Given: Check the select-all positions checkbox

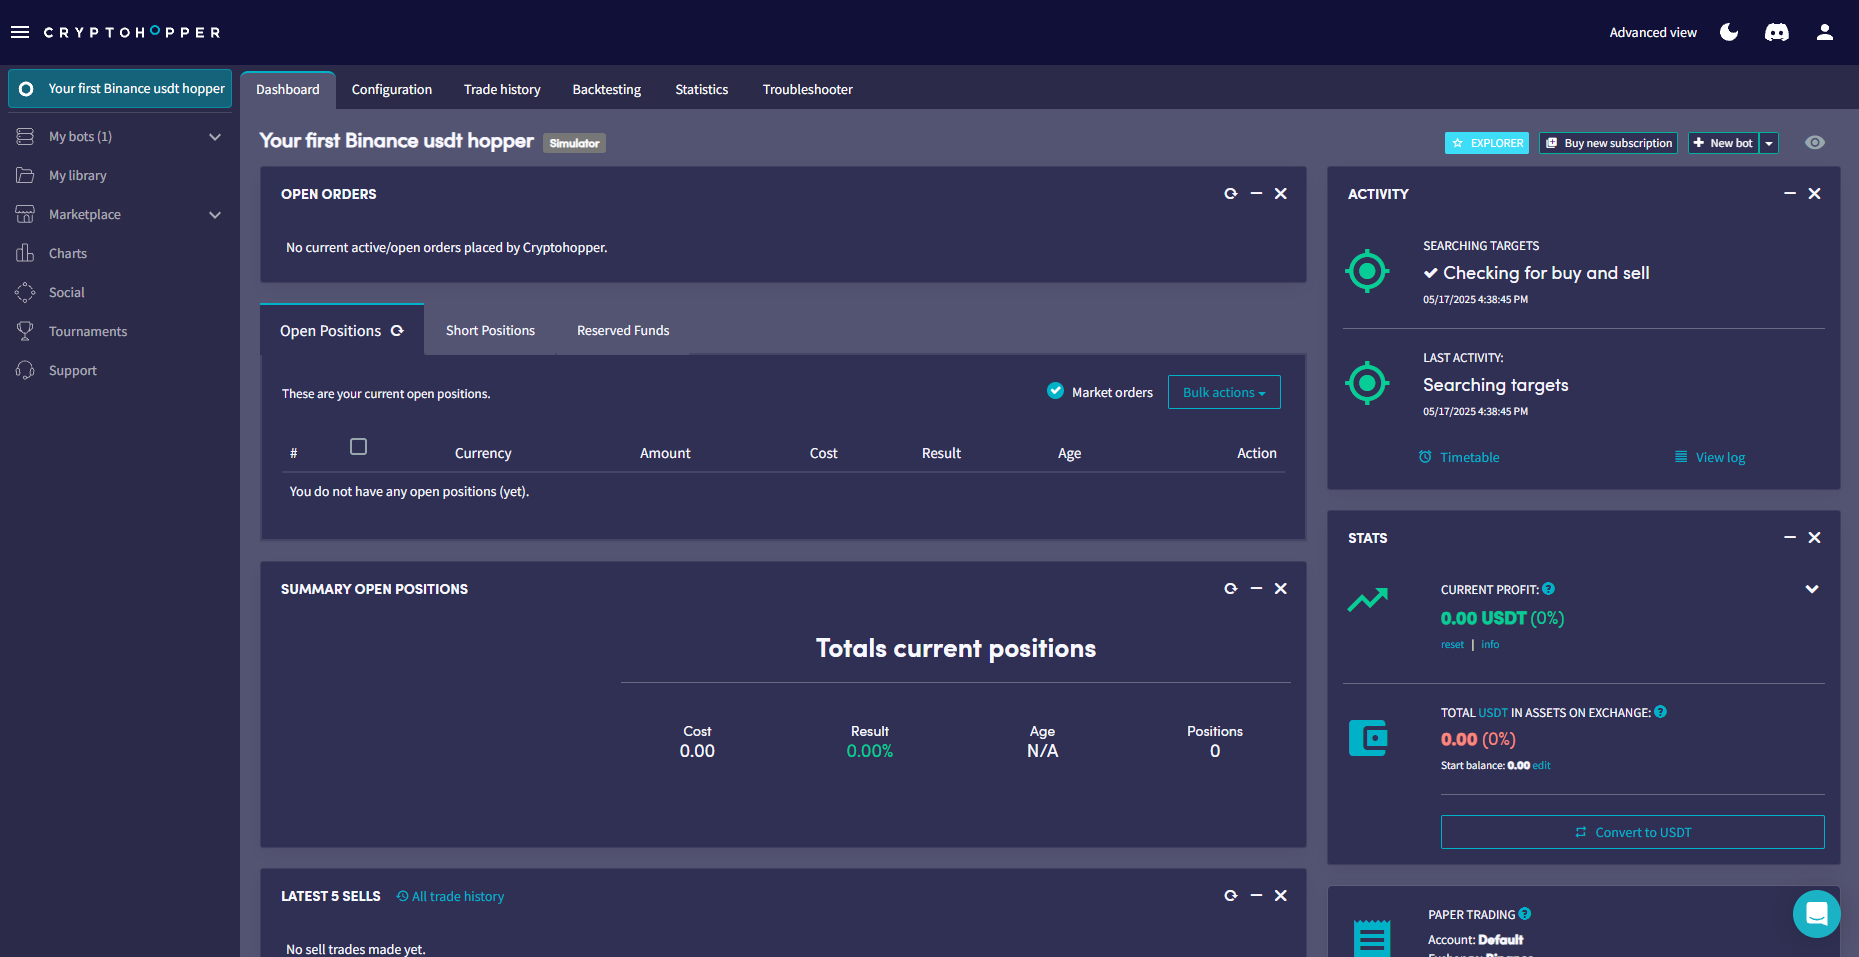Looking at the screenshot, I should (358, 447).
